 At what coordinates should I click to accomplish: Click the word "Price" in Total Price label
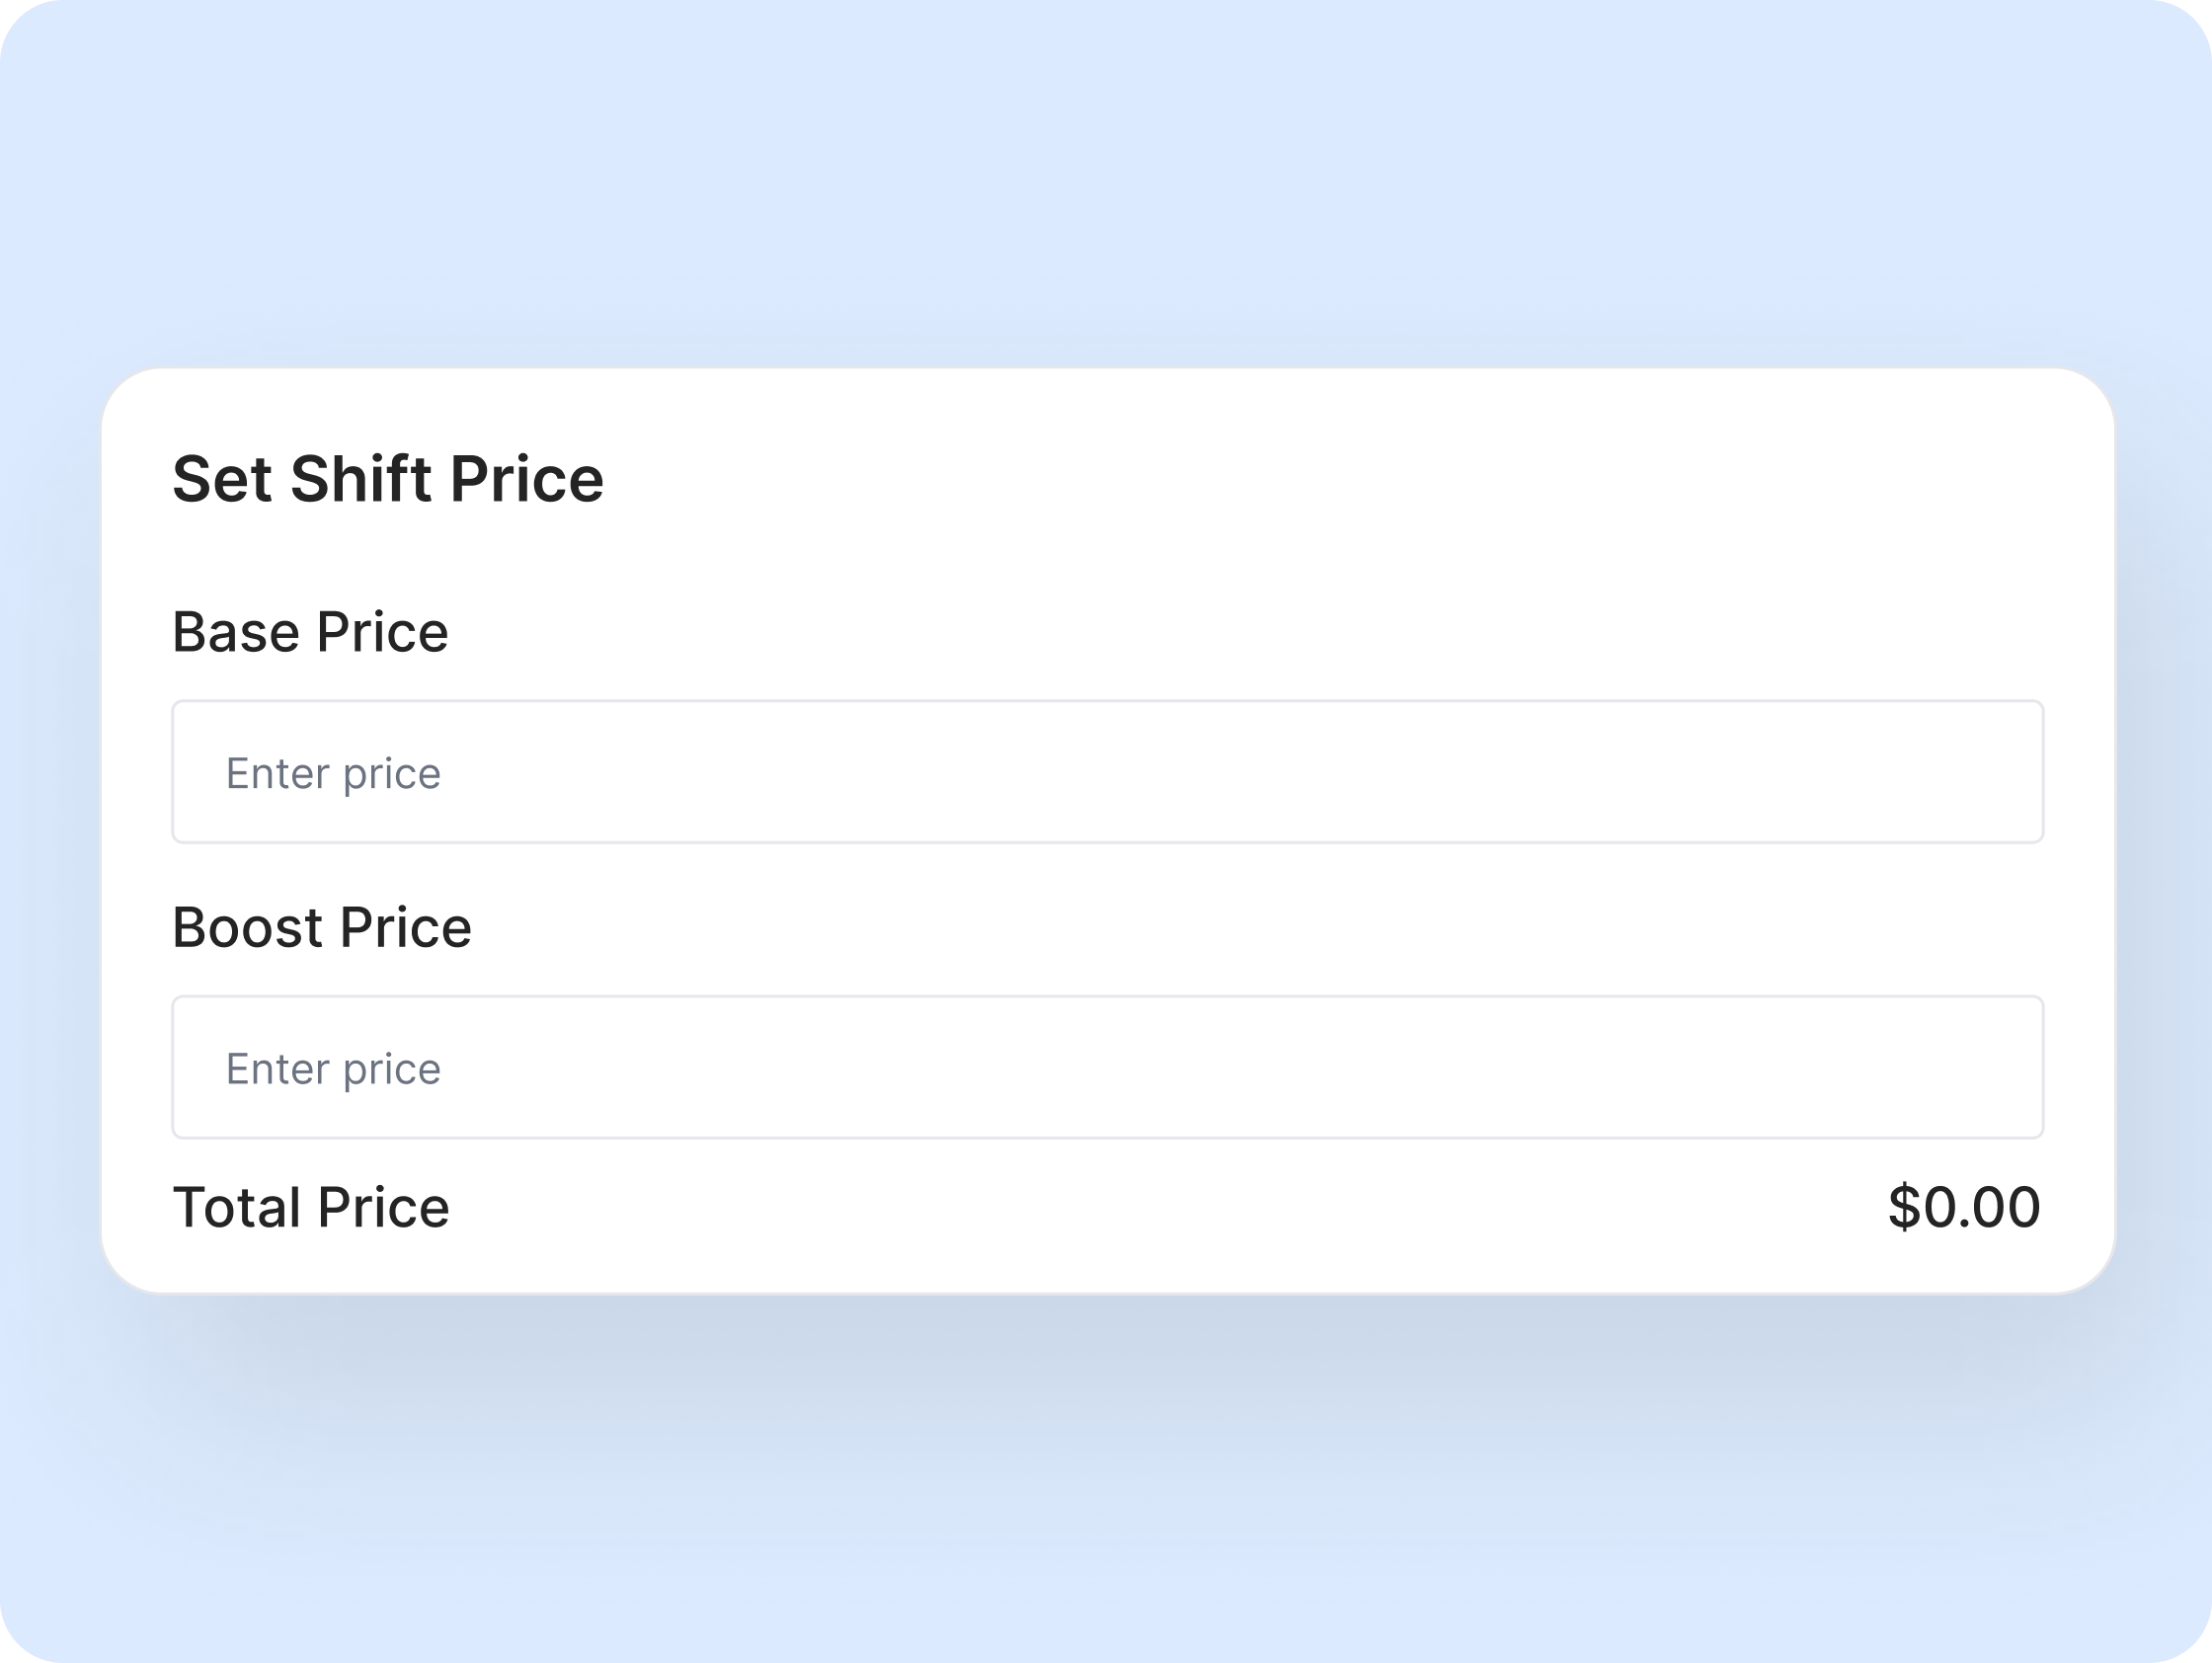coord(383,1207)
